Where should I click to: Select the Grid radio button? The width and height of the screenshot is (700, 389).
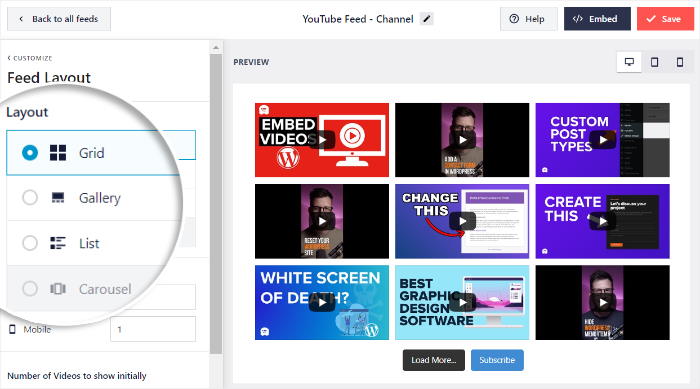(x=30, y=153)
